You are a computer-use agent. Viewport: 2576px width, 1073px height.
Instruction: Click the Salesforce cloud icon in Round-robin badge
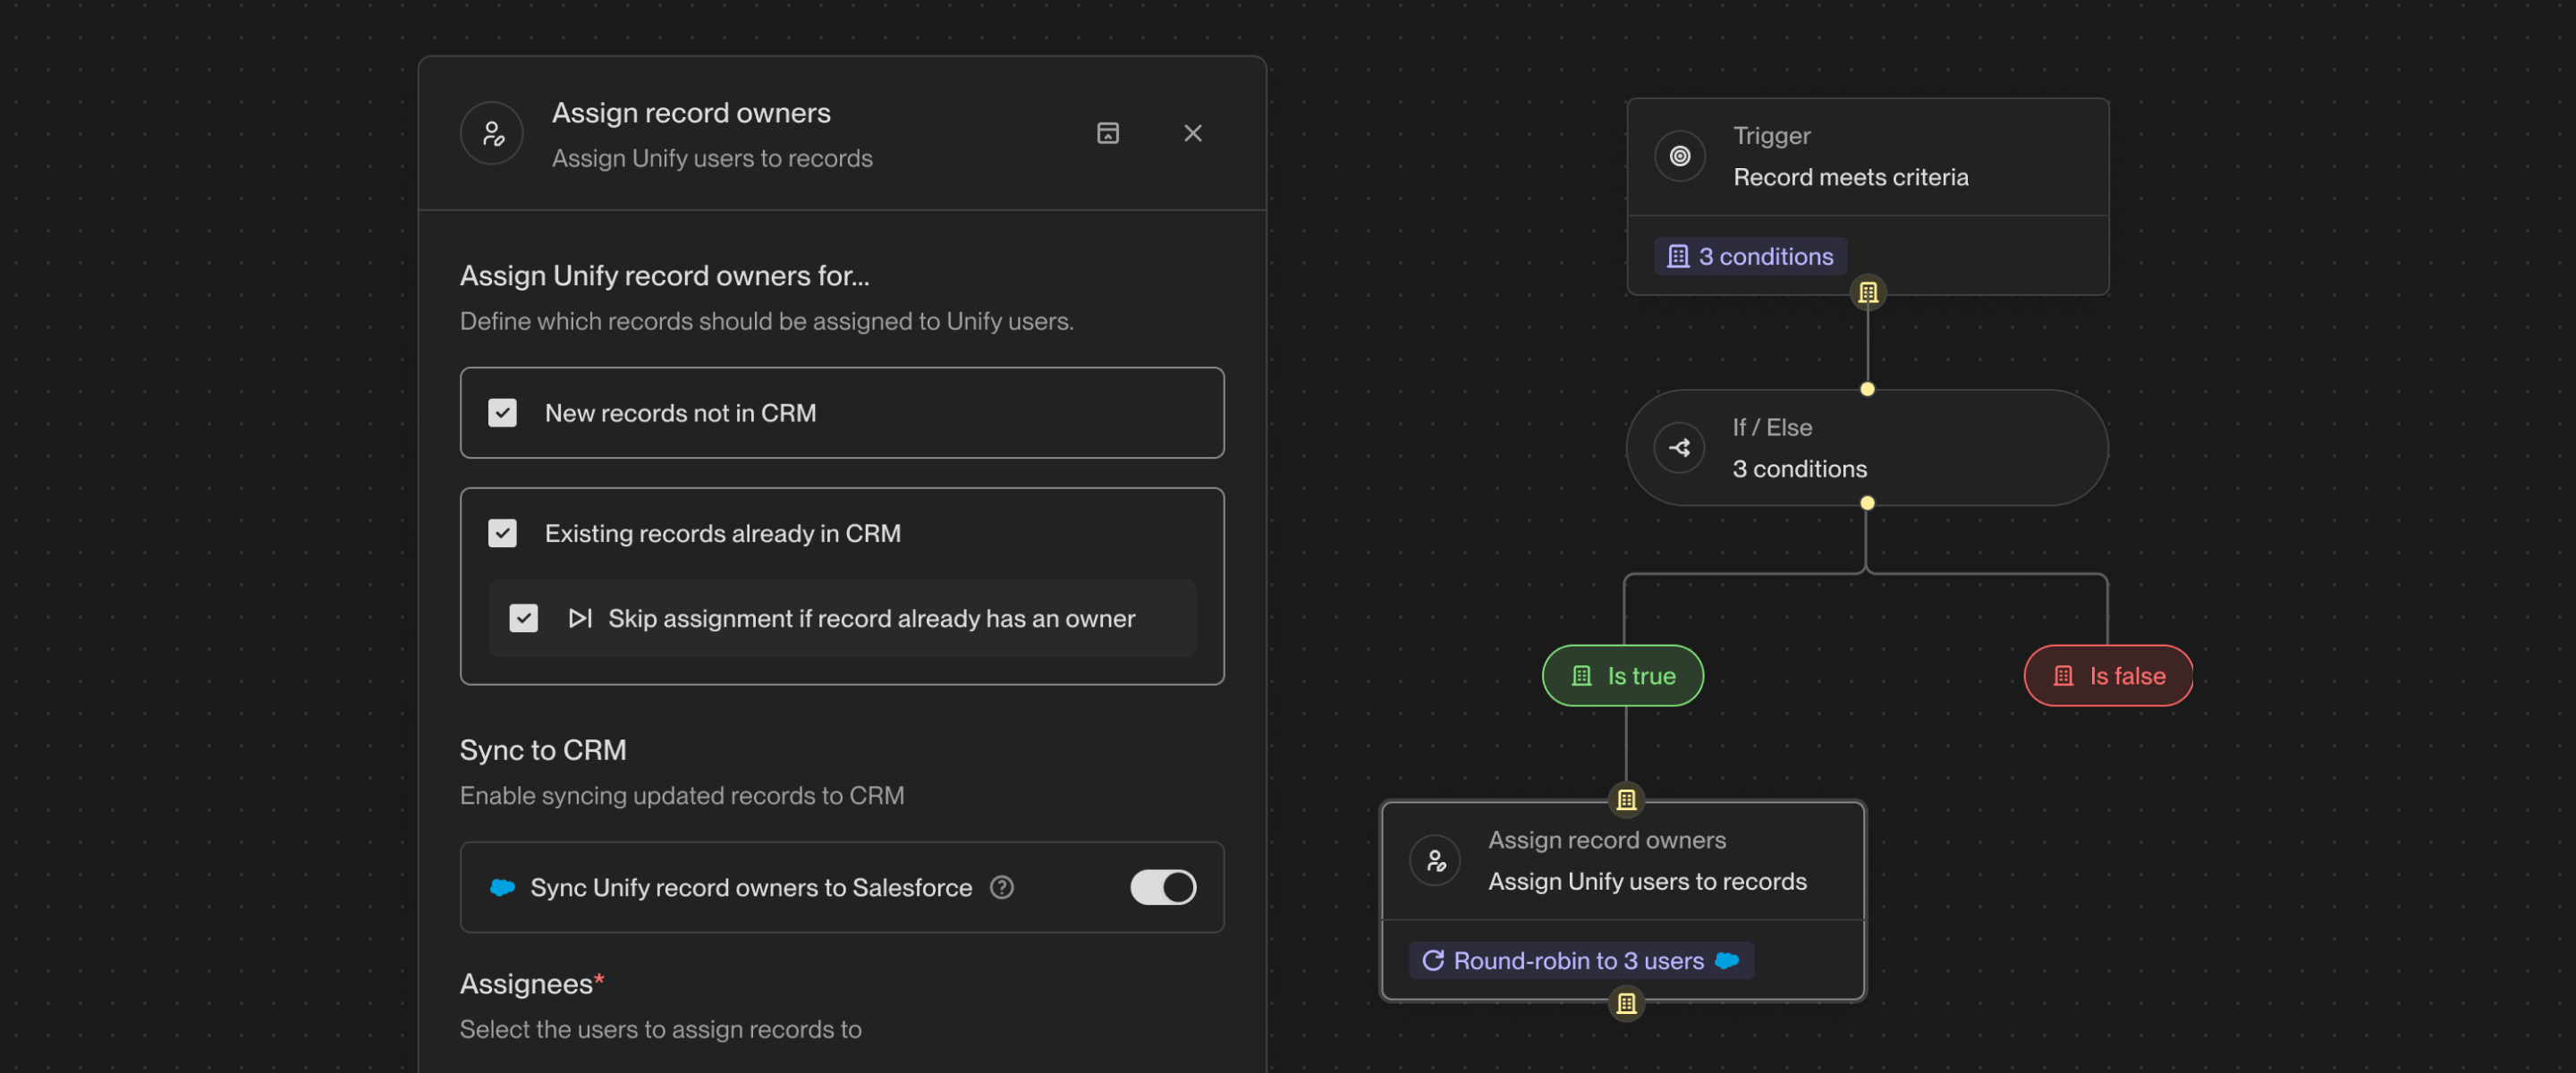[1727, 960]
